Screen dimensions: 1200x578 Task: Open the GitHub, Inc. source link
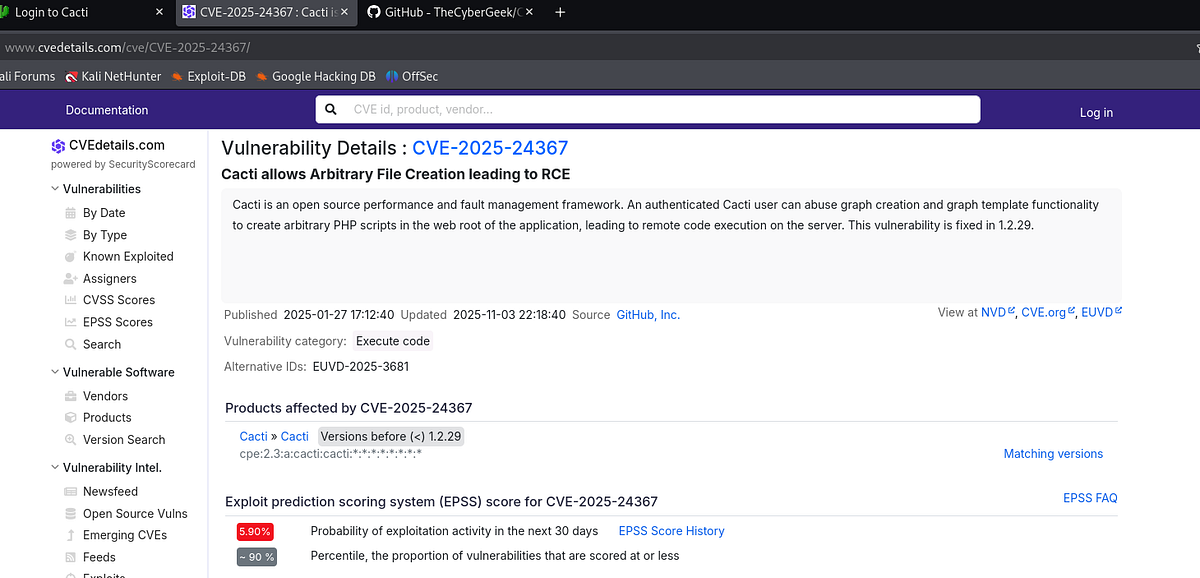tap(648, 314)
